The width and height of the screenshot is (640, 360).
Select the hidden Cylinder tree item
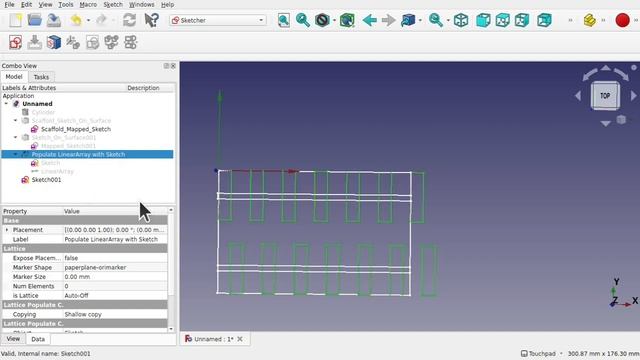43,112
